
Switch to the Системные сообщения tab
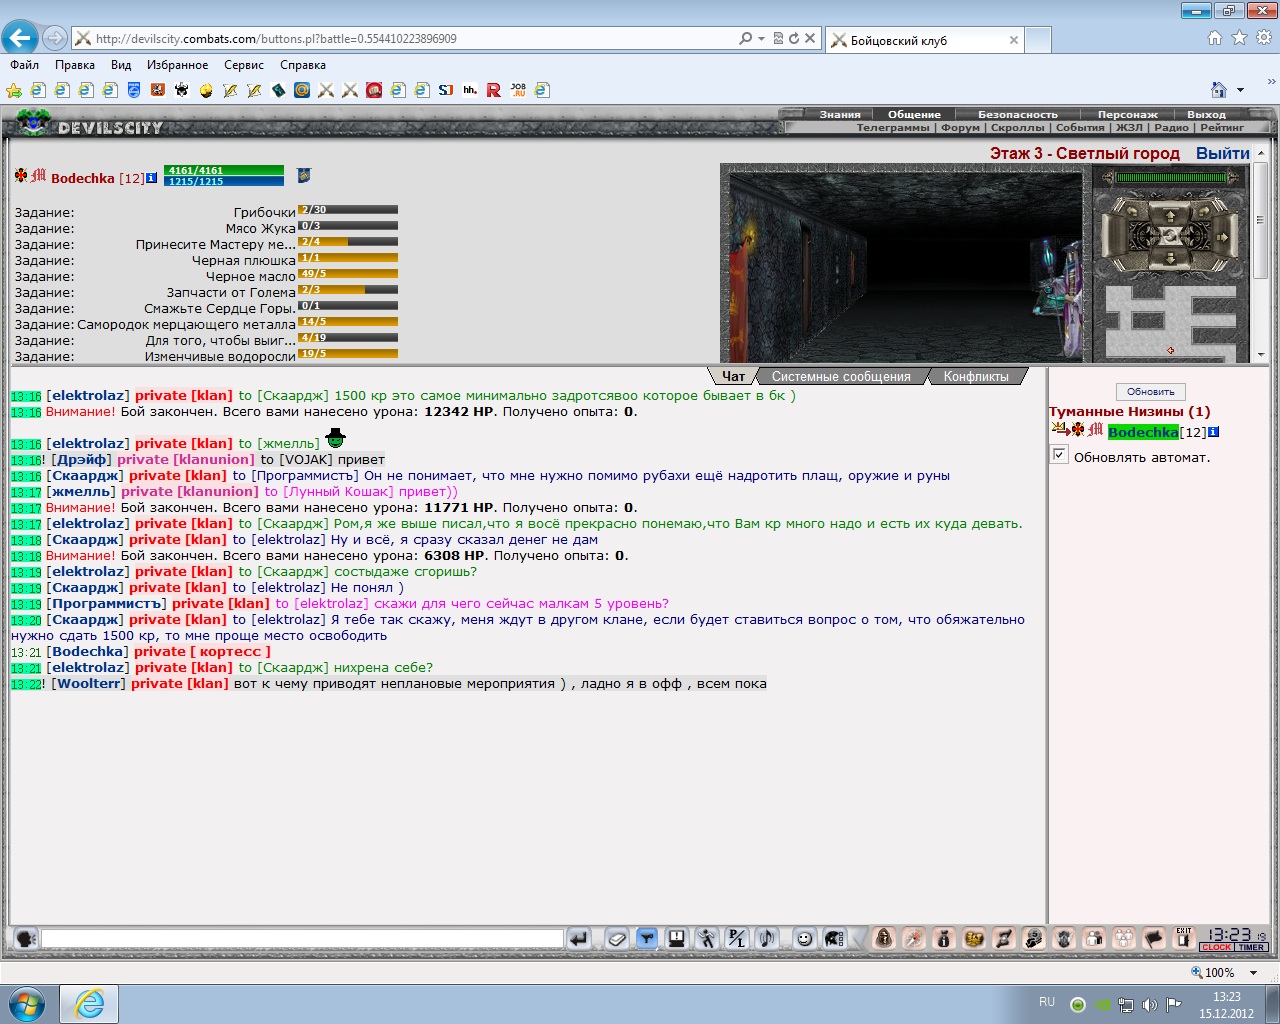841,376
